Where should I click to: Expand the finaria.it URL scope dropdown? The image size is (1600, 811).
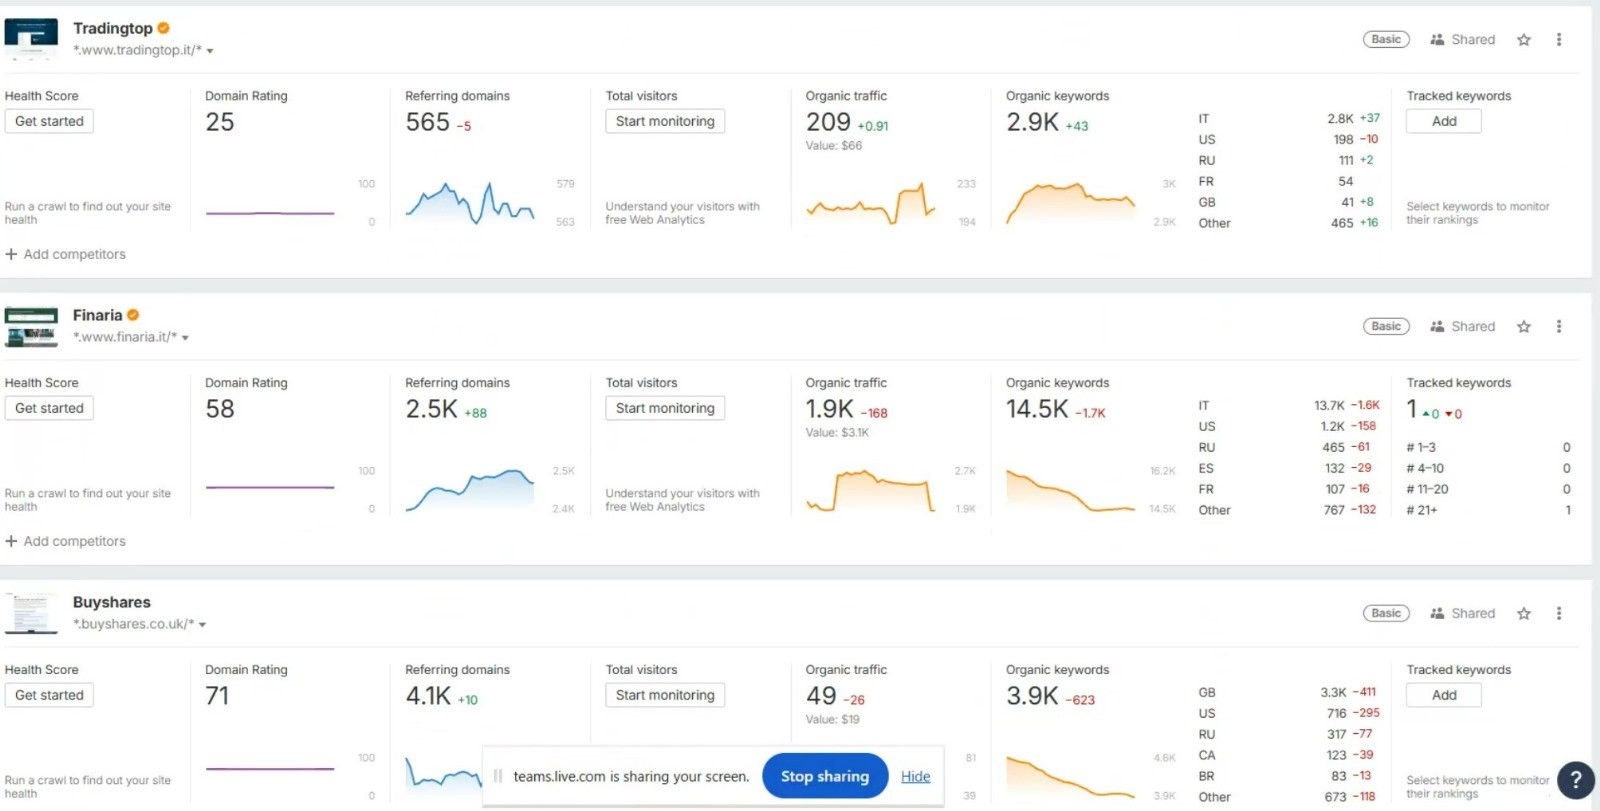tap(185, 338)
